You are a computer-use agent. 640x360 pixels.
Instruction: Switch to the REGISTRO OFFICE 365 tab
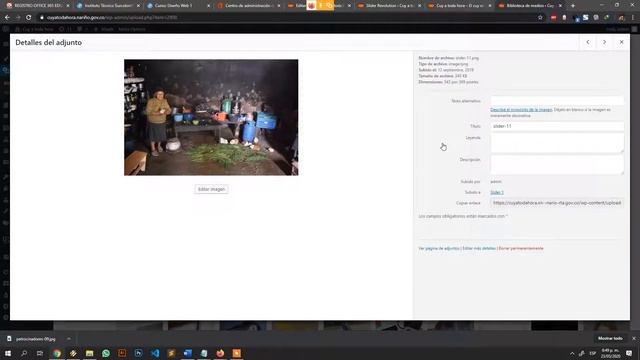point(38,6)
